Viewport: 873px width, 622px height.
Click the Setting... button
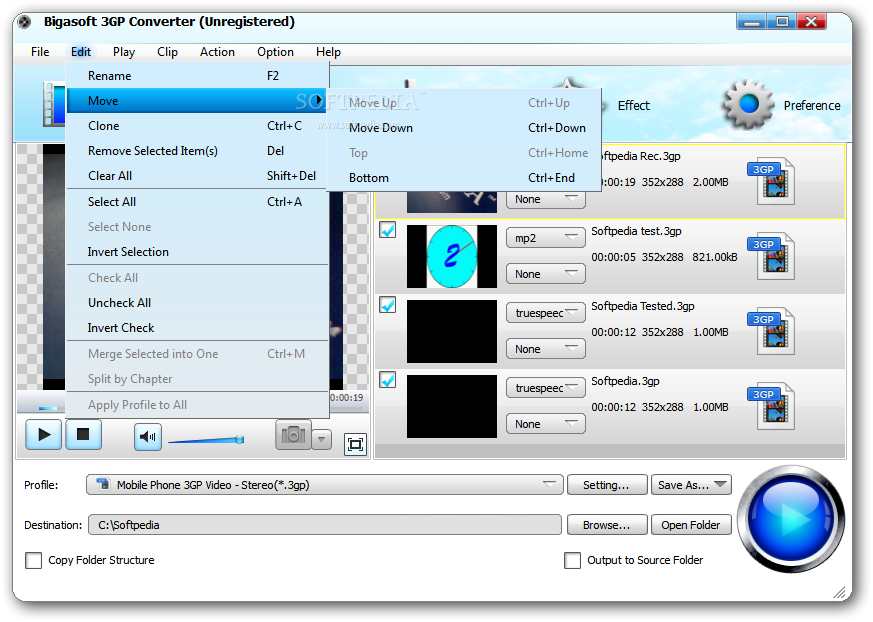[x=607, y=485]
